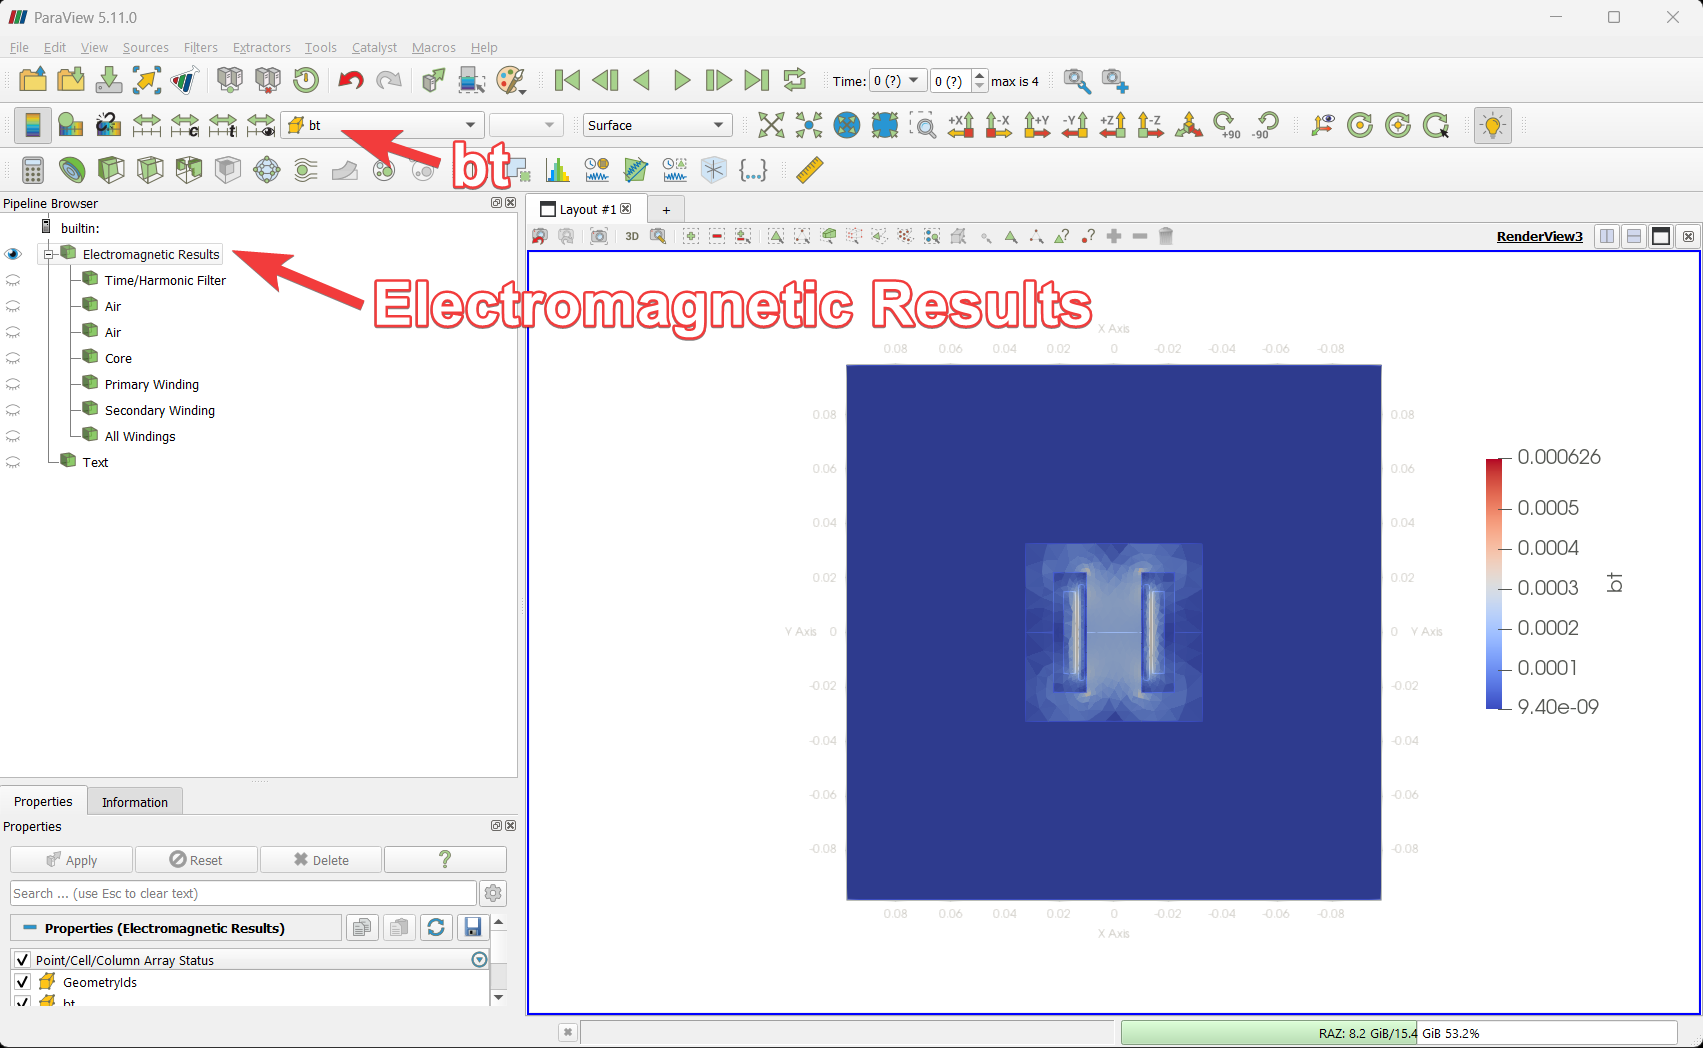The image size is (1703, 1048).
Task: Jump to the last frame
Action: coord(757,80)
